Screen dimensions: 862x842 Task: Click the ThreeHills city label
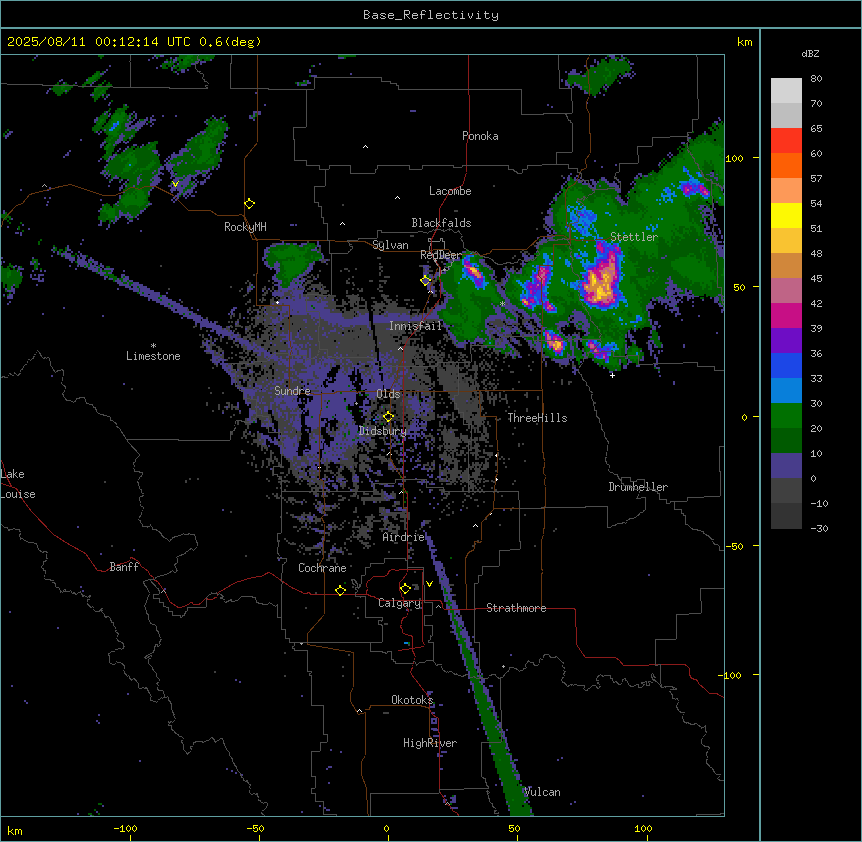click(x=537, y=418)
